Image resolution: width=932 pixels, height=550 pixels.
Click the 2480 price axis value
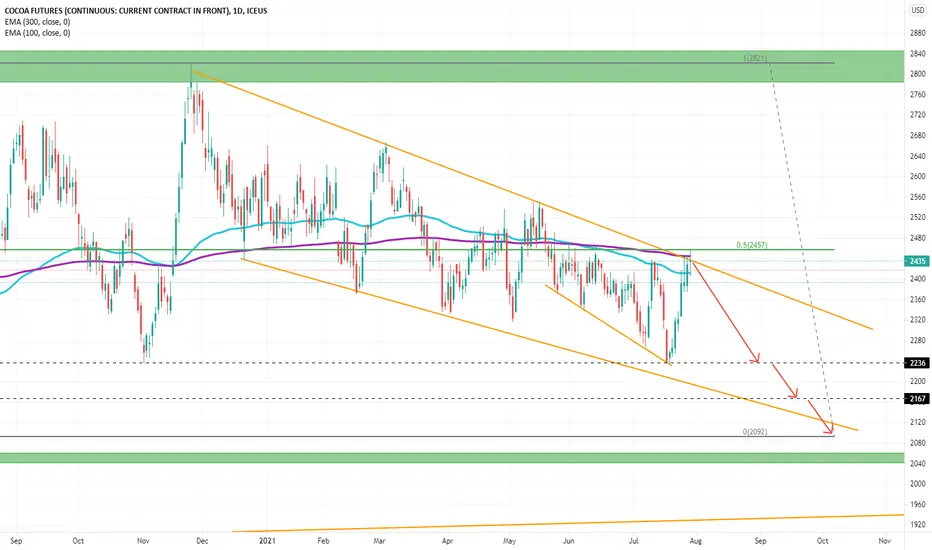tap(918, 238)
